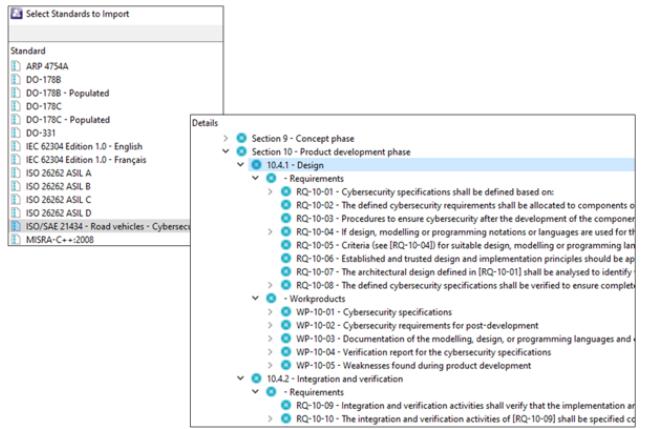The height and width of the screenshot is (429, 648).
Task: Click the document icon beside DO-178C
Action: pos(16,106)
